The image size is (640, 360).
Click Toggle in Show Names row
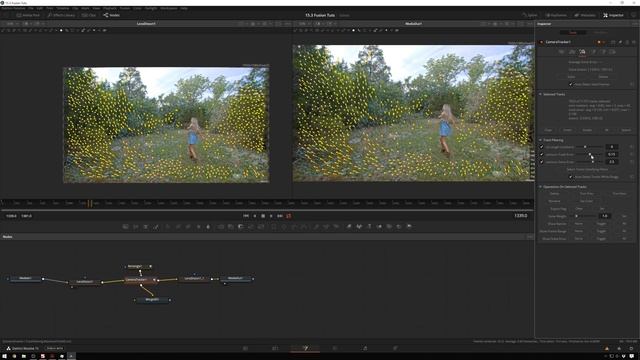[x=602, y=224]
